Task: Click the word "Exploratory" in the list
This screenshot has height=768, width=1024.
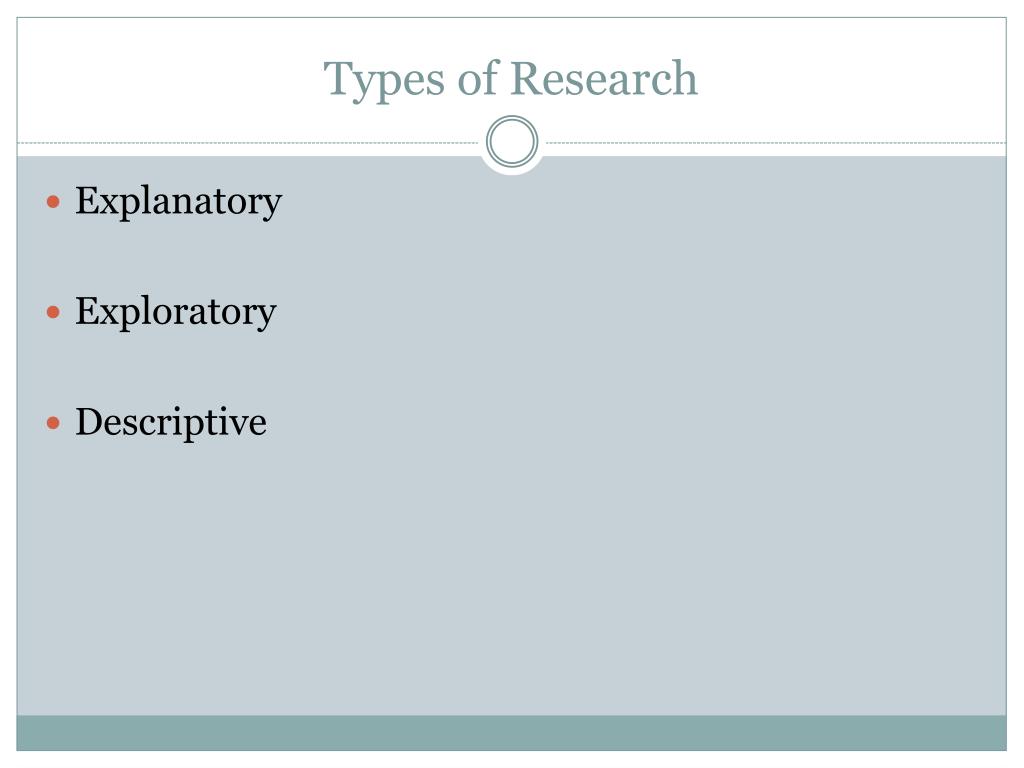Action: [x=176, y=312]
